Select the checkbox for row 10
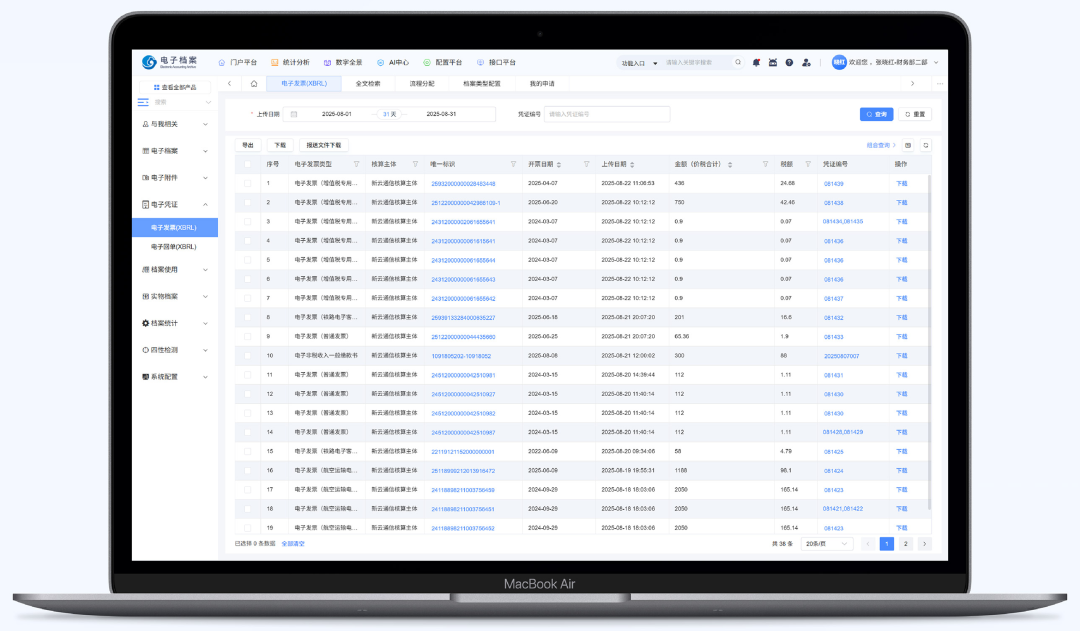 click(248, 356)
